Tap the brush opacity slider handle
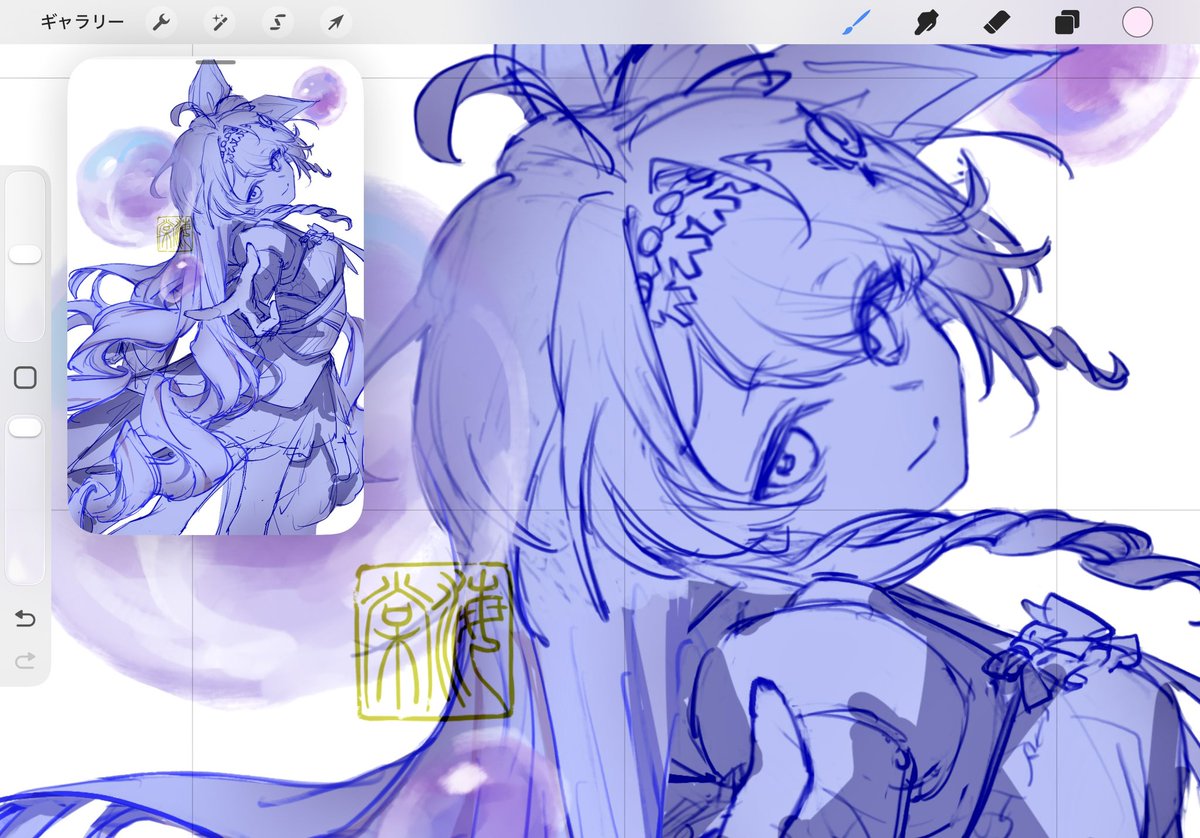The image size is (1200, 838). coord(25,428)
